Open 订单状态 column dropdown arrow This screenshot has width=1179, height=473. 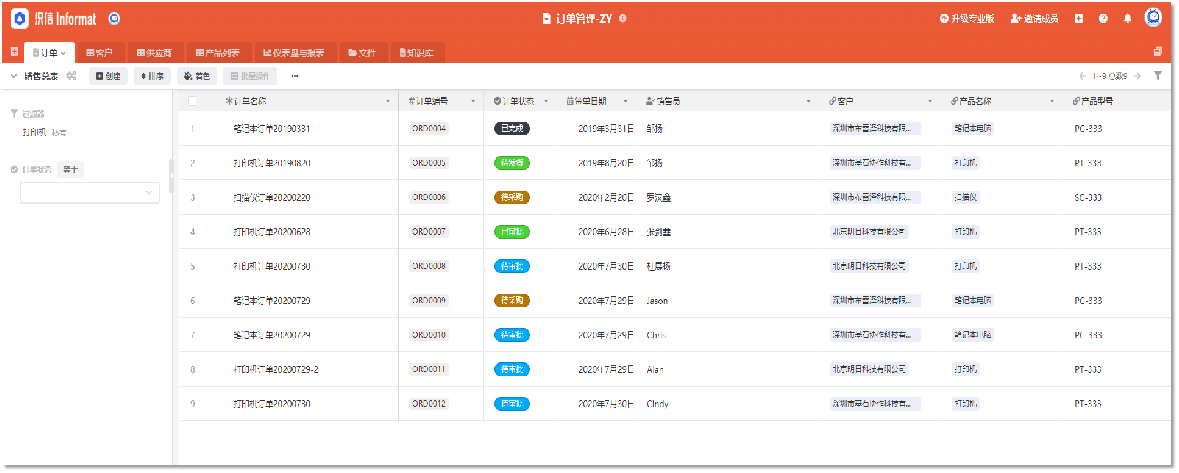click(546, 102)
